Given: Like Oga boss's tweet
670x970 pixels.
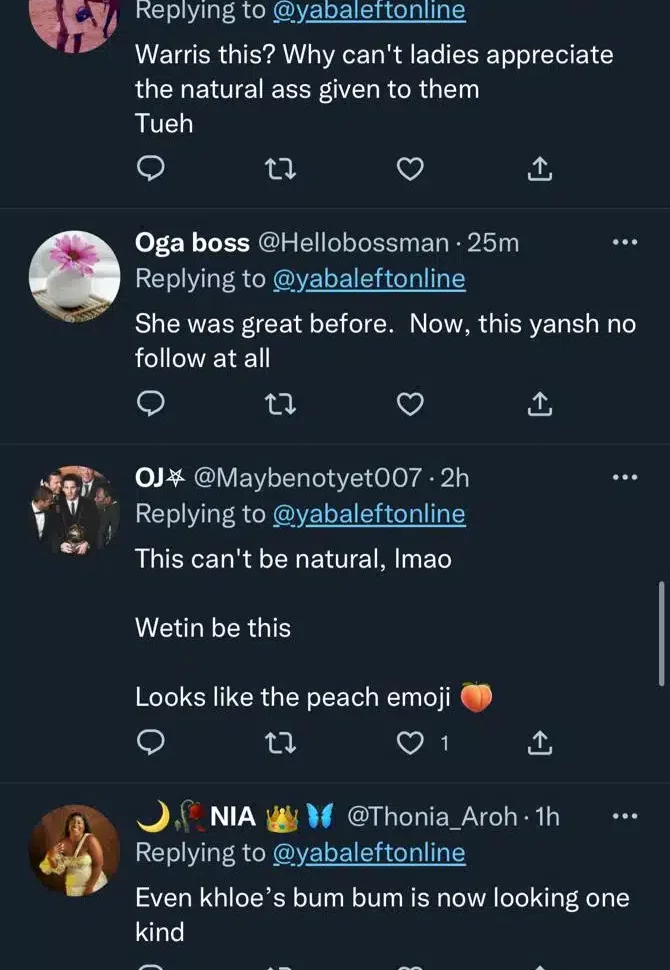Looking at the screenshot, I should (x=410, y=404).
